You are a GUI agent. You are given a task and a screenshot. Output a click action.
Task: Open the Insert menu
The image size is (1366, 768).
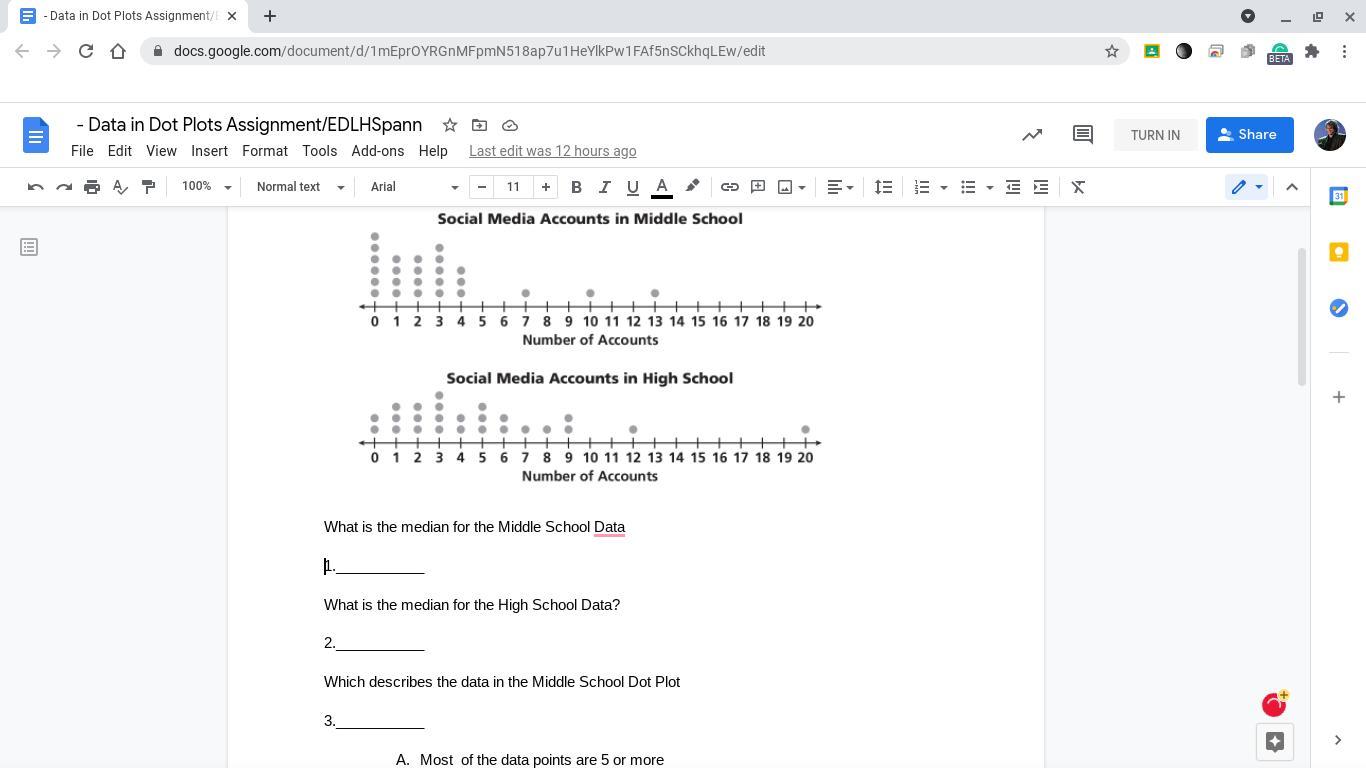[209, 151]
